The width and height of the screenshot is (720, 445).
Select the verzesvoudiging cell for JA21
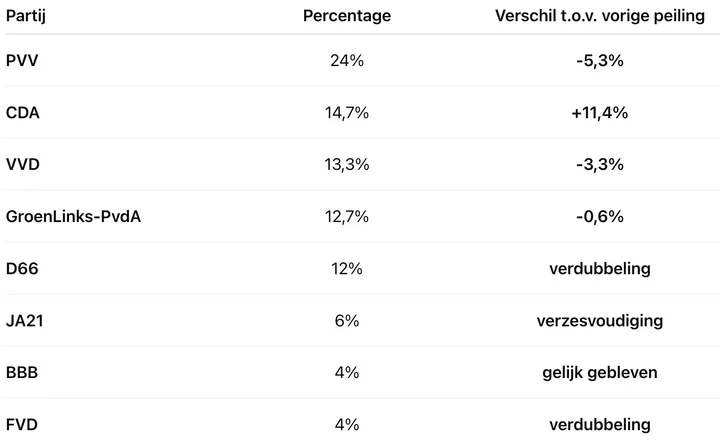coord(599,321)
